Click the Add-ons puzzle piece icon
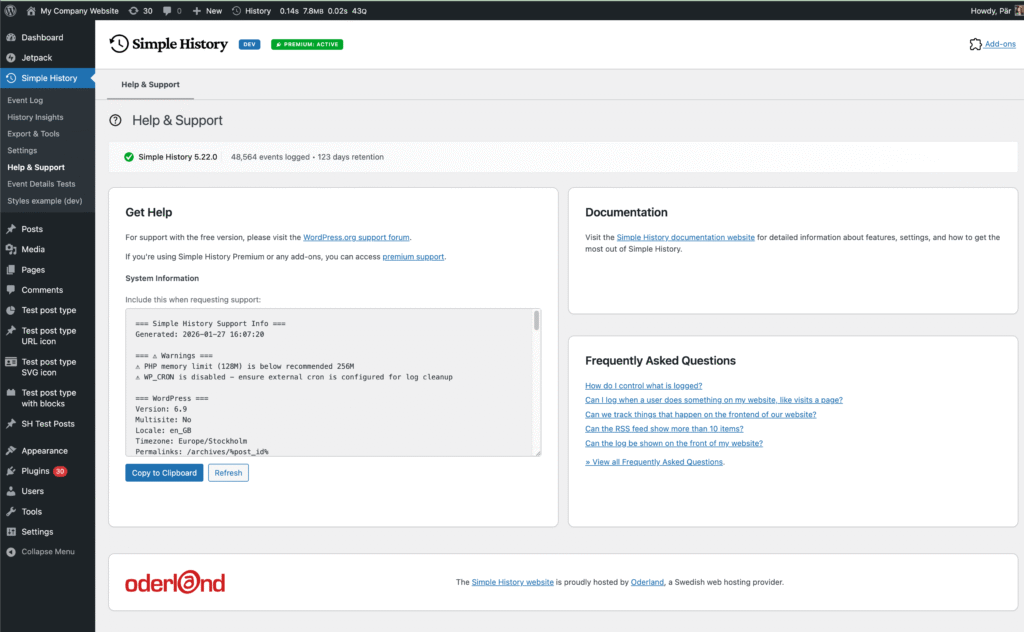1024x632 pixels. point(976,45)
